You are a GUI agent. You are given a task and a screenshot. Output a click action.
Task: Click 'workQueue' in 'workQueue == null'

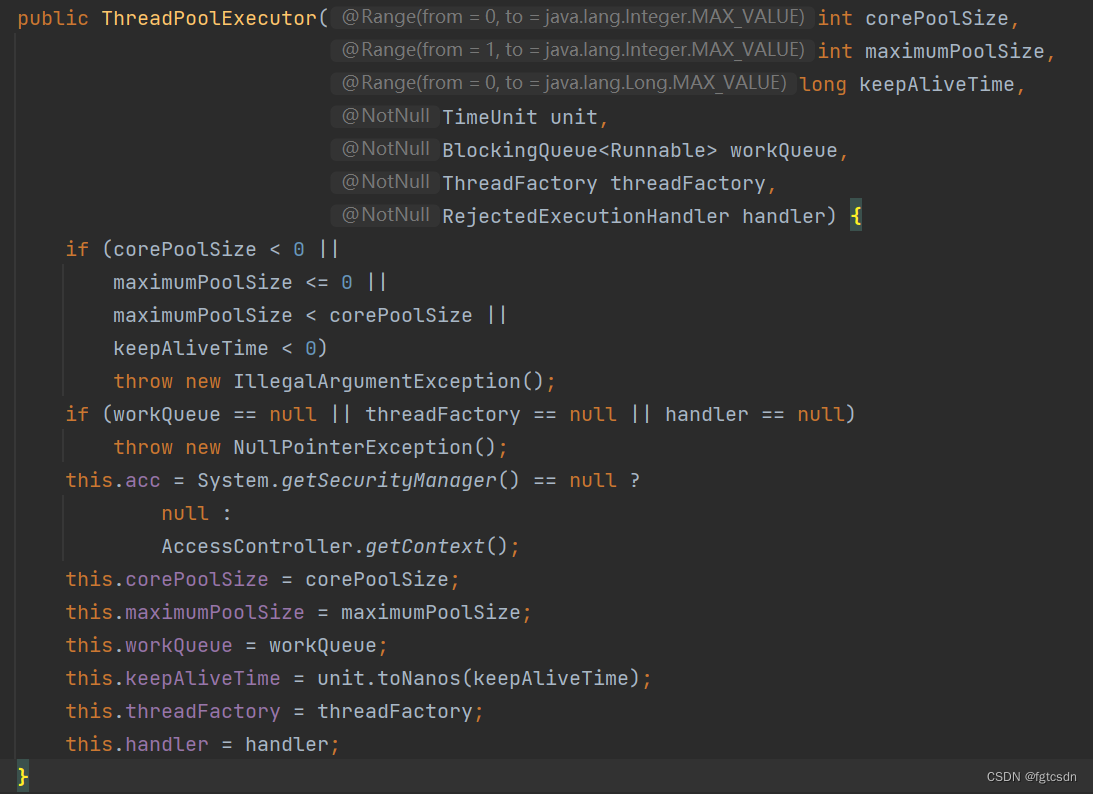point(167,415)
